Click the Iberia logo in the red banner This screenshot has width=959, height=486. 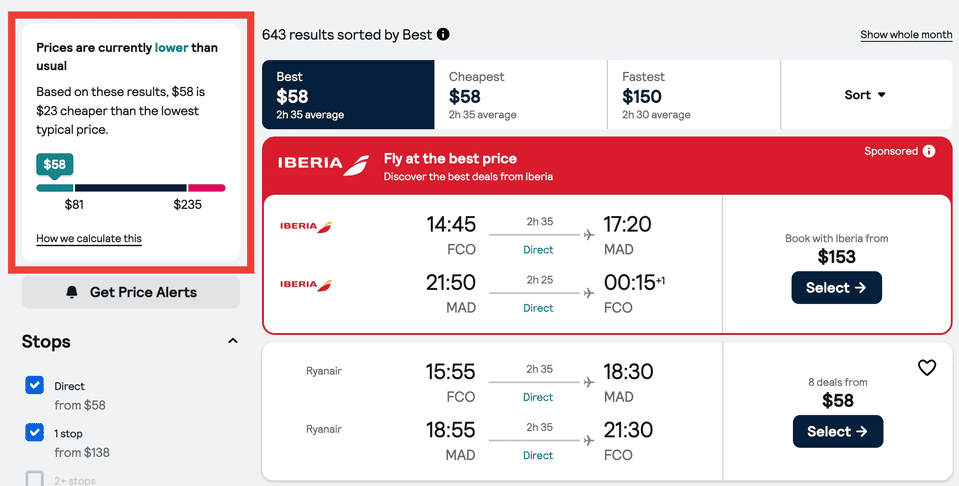click(x=323, y=165)
